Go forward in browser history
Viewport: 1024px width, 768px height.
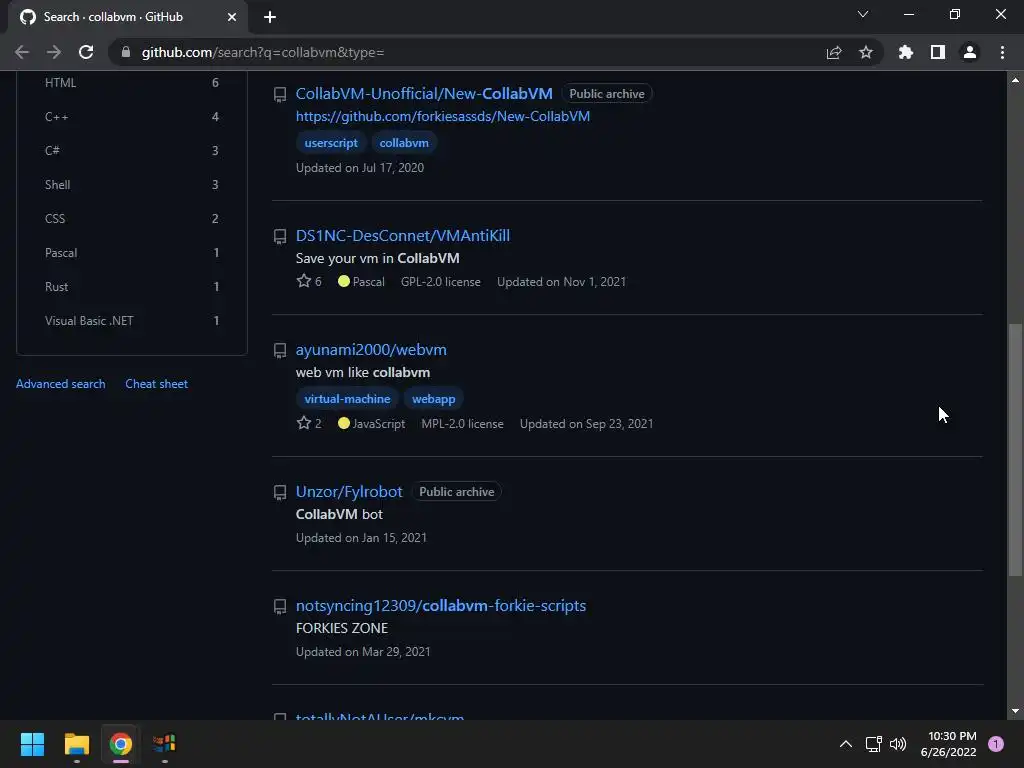click(54, 52)
